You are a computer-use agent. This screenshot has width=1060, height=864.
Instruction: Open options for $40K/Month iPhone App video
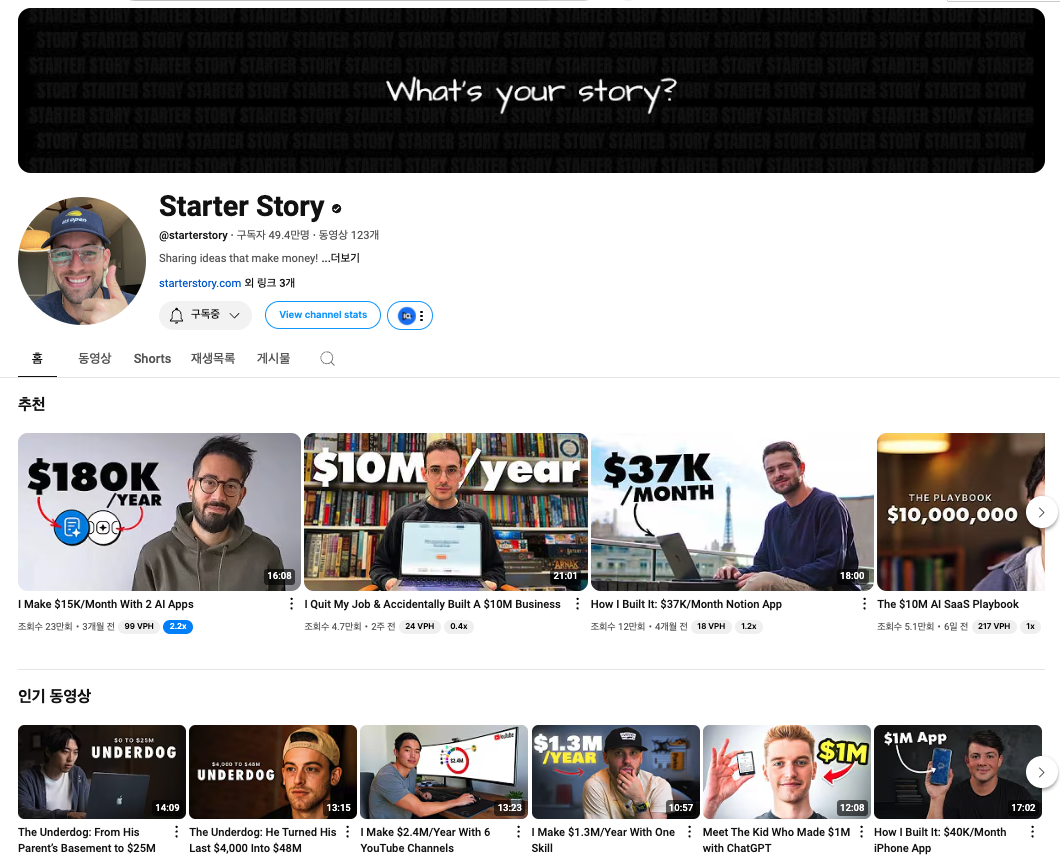coord(1032,832)
